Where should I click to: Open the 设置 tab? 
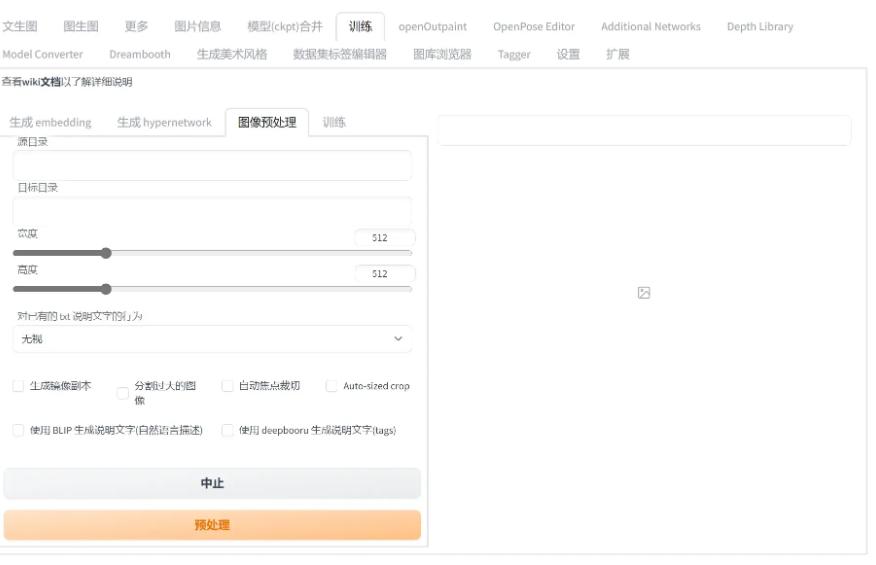[x=568, y=54]
